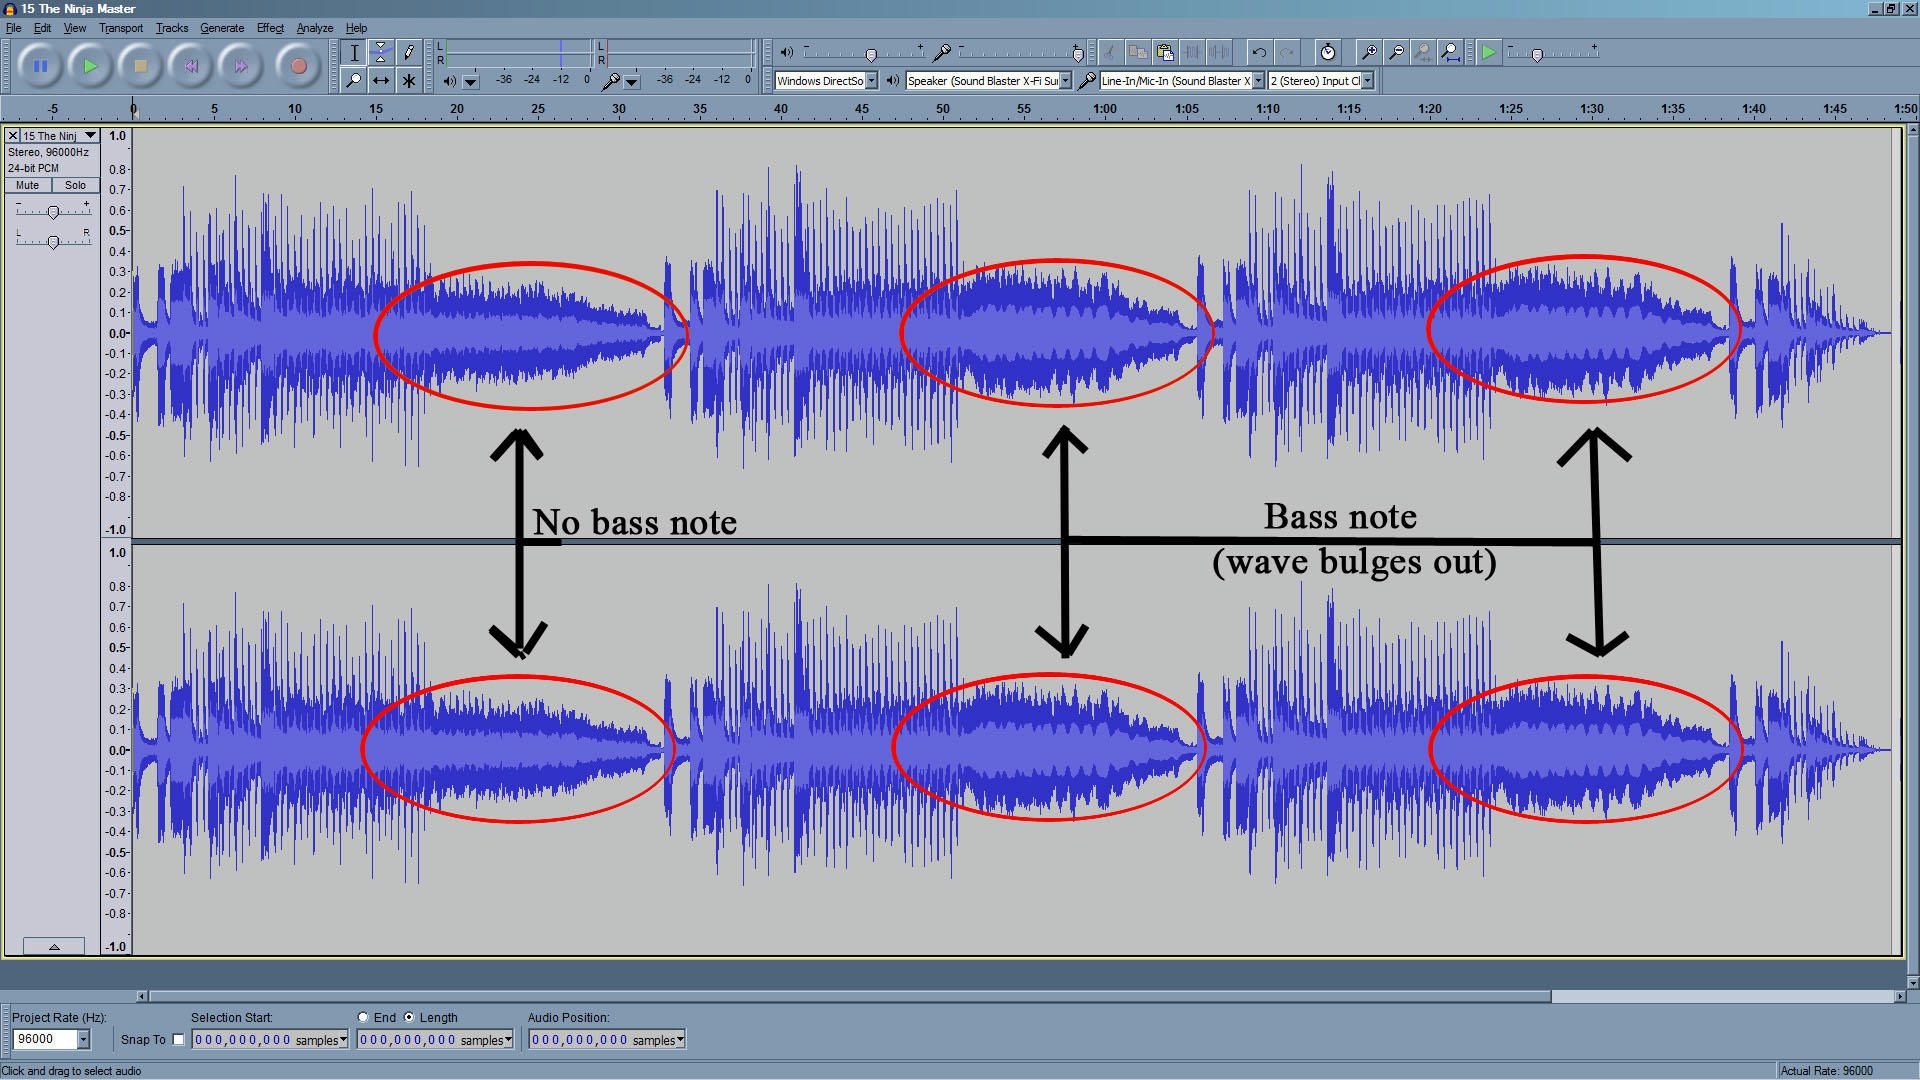Mute the Ninja Master track
1920x1080 pixels.
tap(28, 185)
